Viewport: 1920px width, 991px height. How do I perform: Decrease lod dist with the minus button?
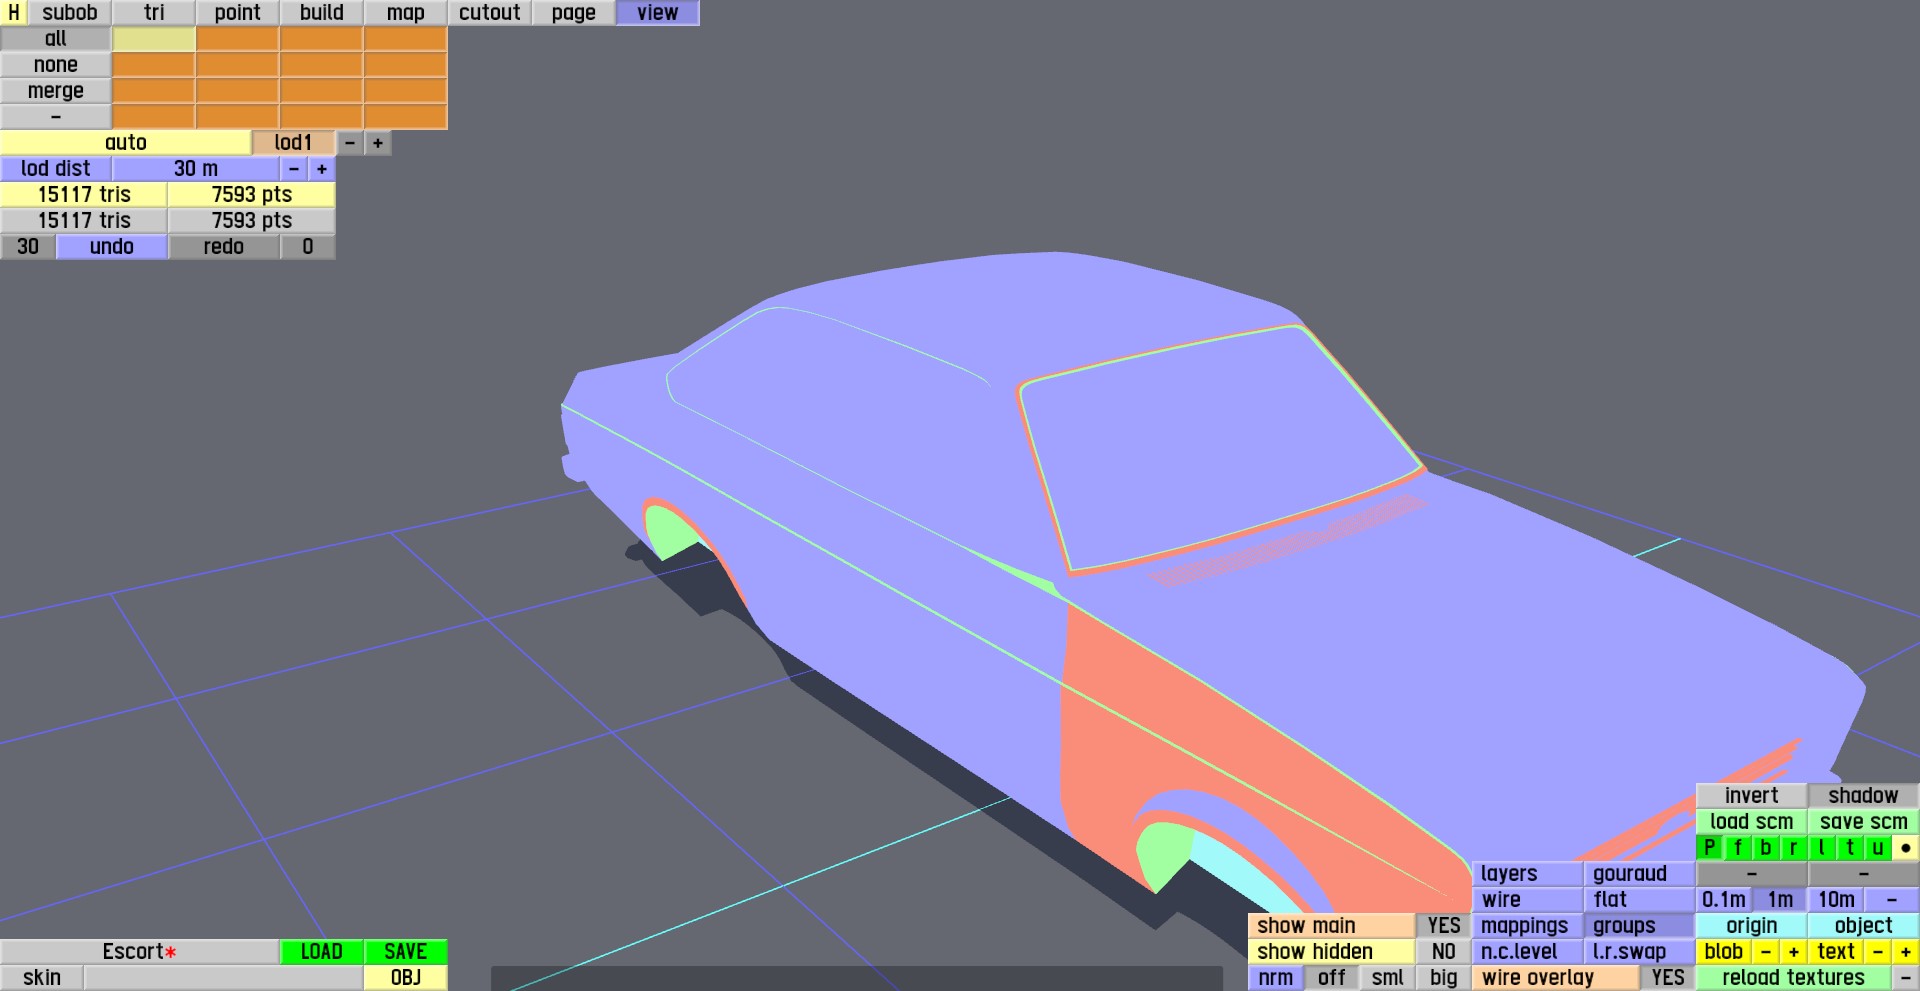pyautogui.click(x=294, y=169)
